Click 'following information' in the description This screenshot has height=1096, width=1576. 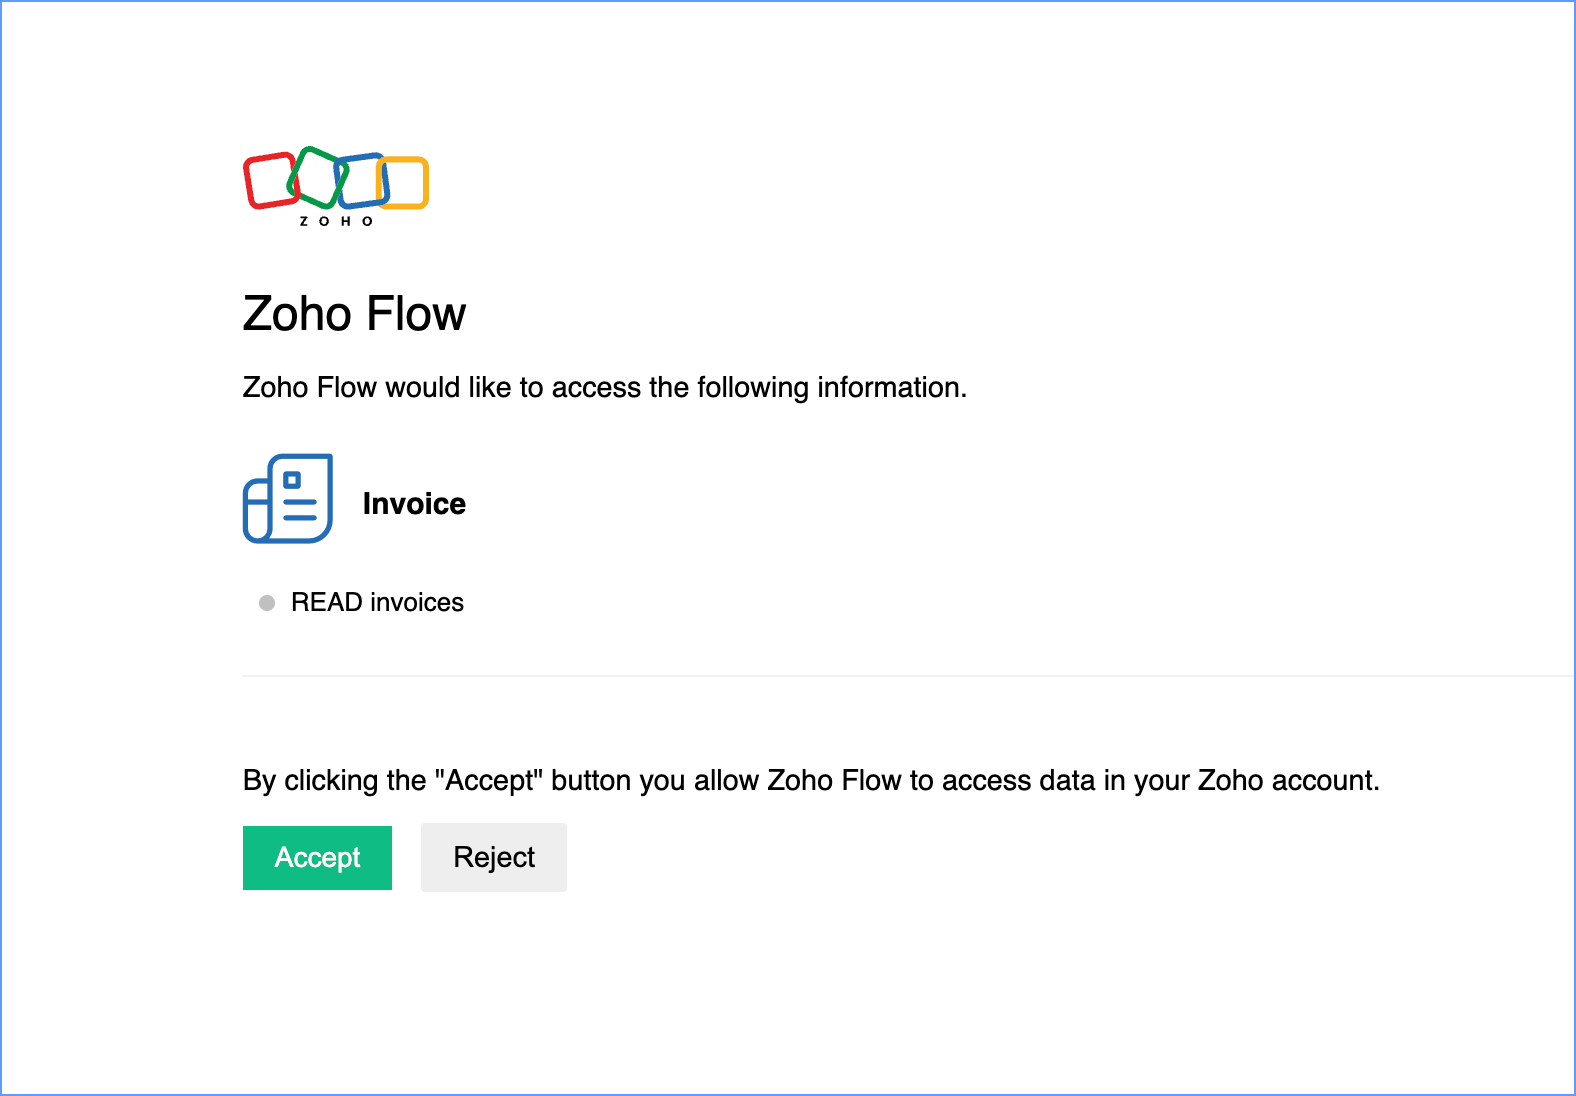(x=832, y=388)
